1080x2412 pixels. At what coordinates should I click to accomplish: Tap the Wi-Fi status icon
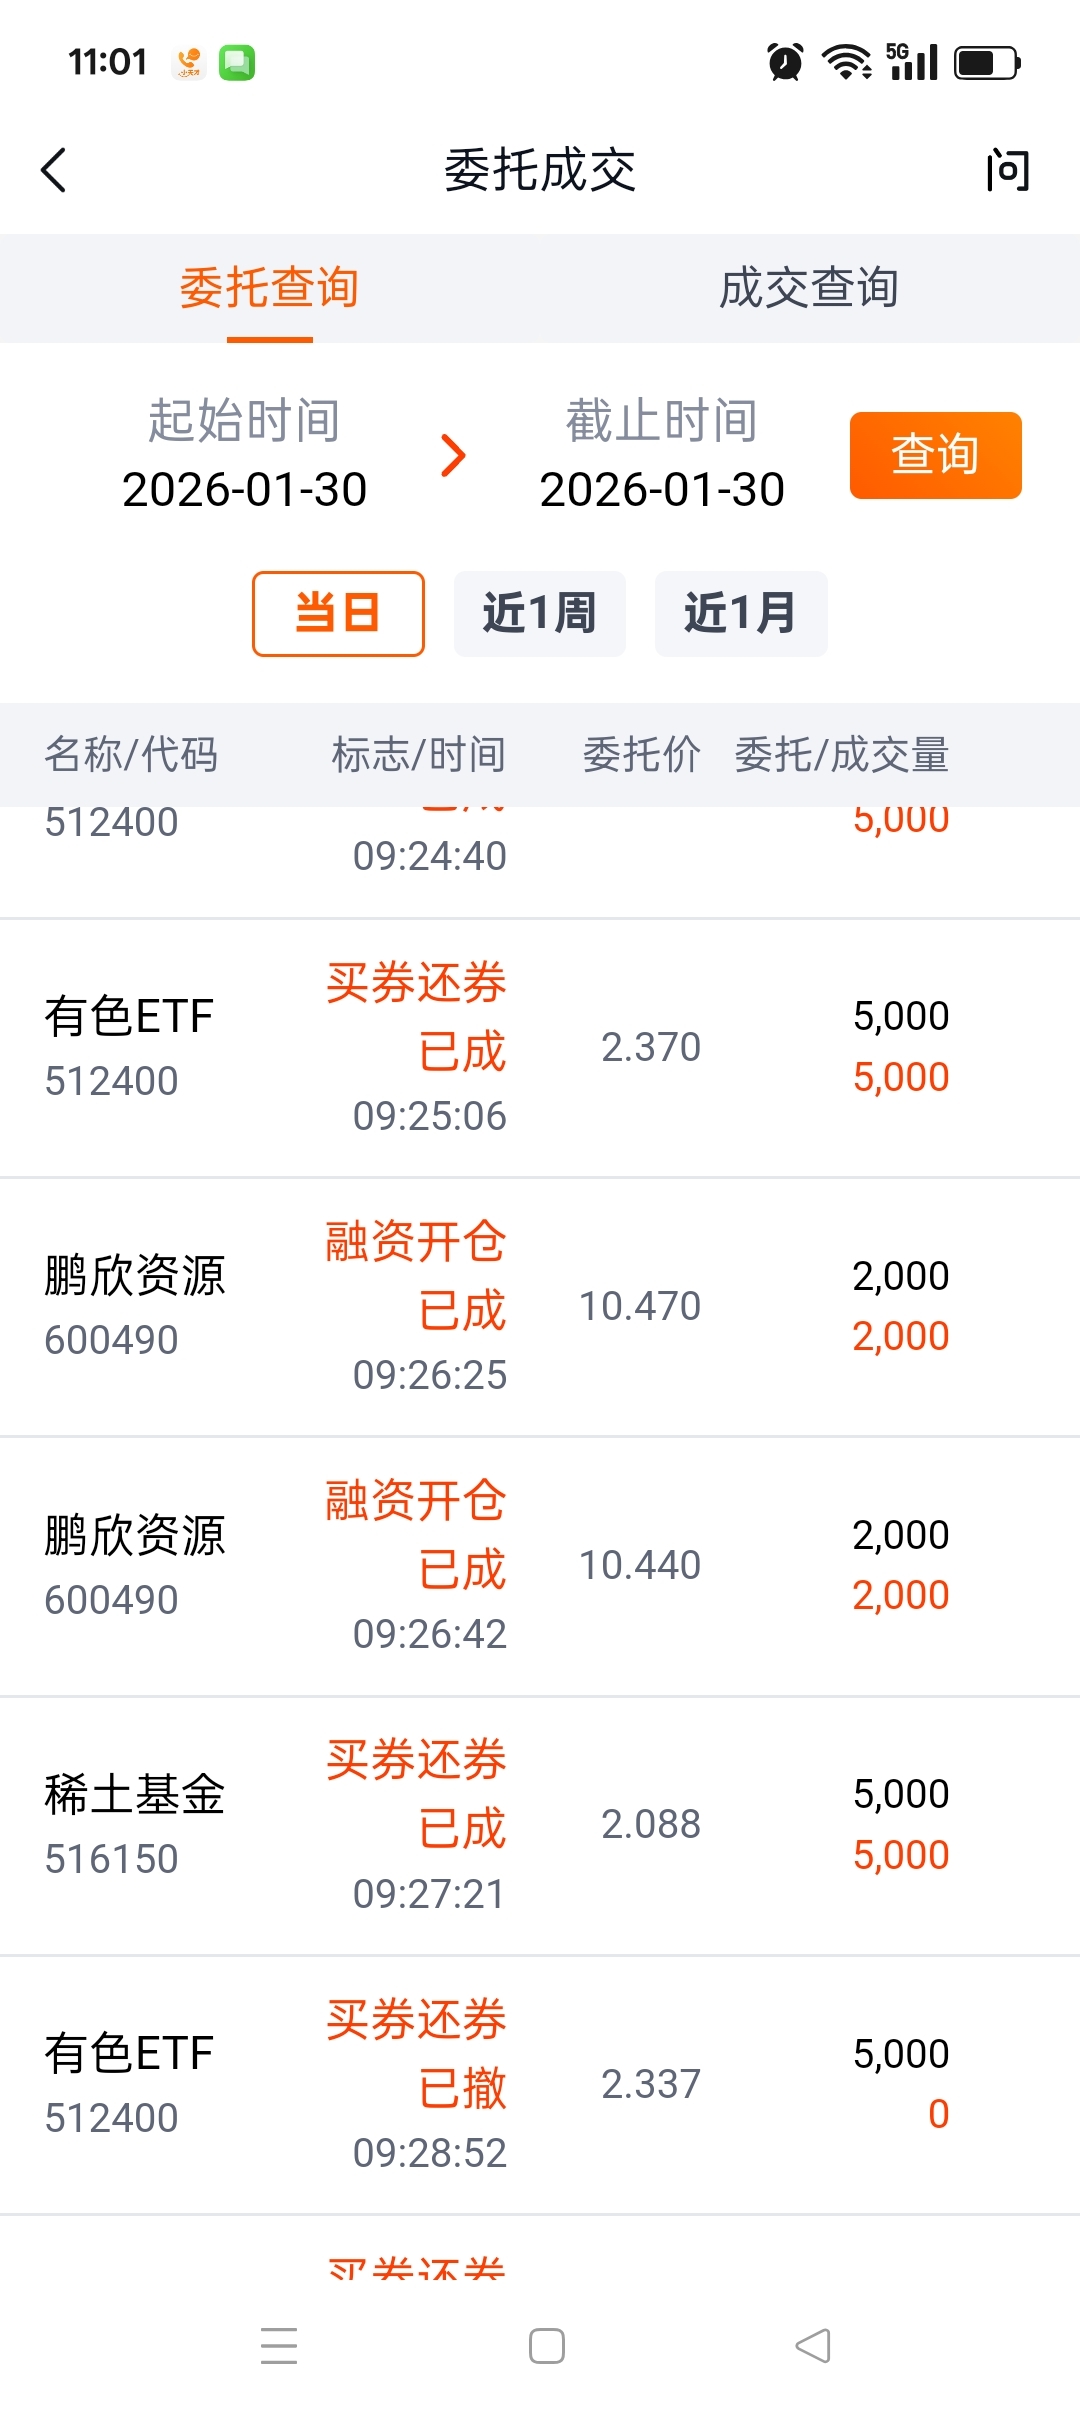[846, 62]
